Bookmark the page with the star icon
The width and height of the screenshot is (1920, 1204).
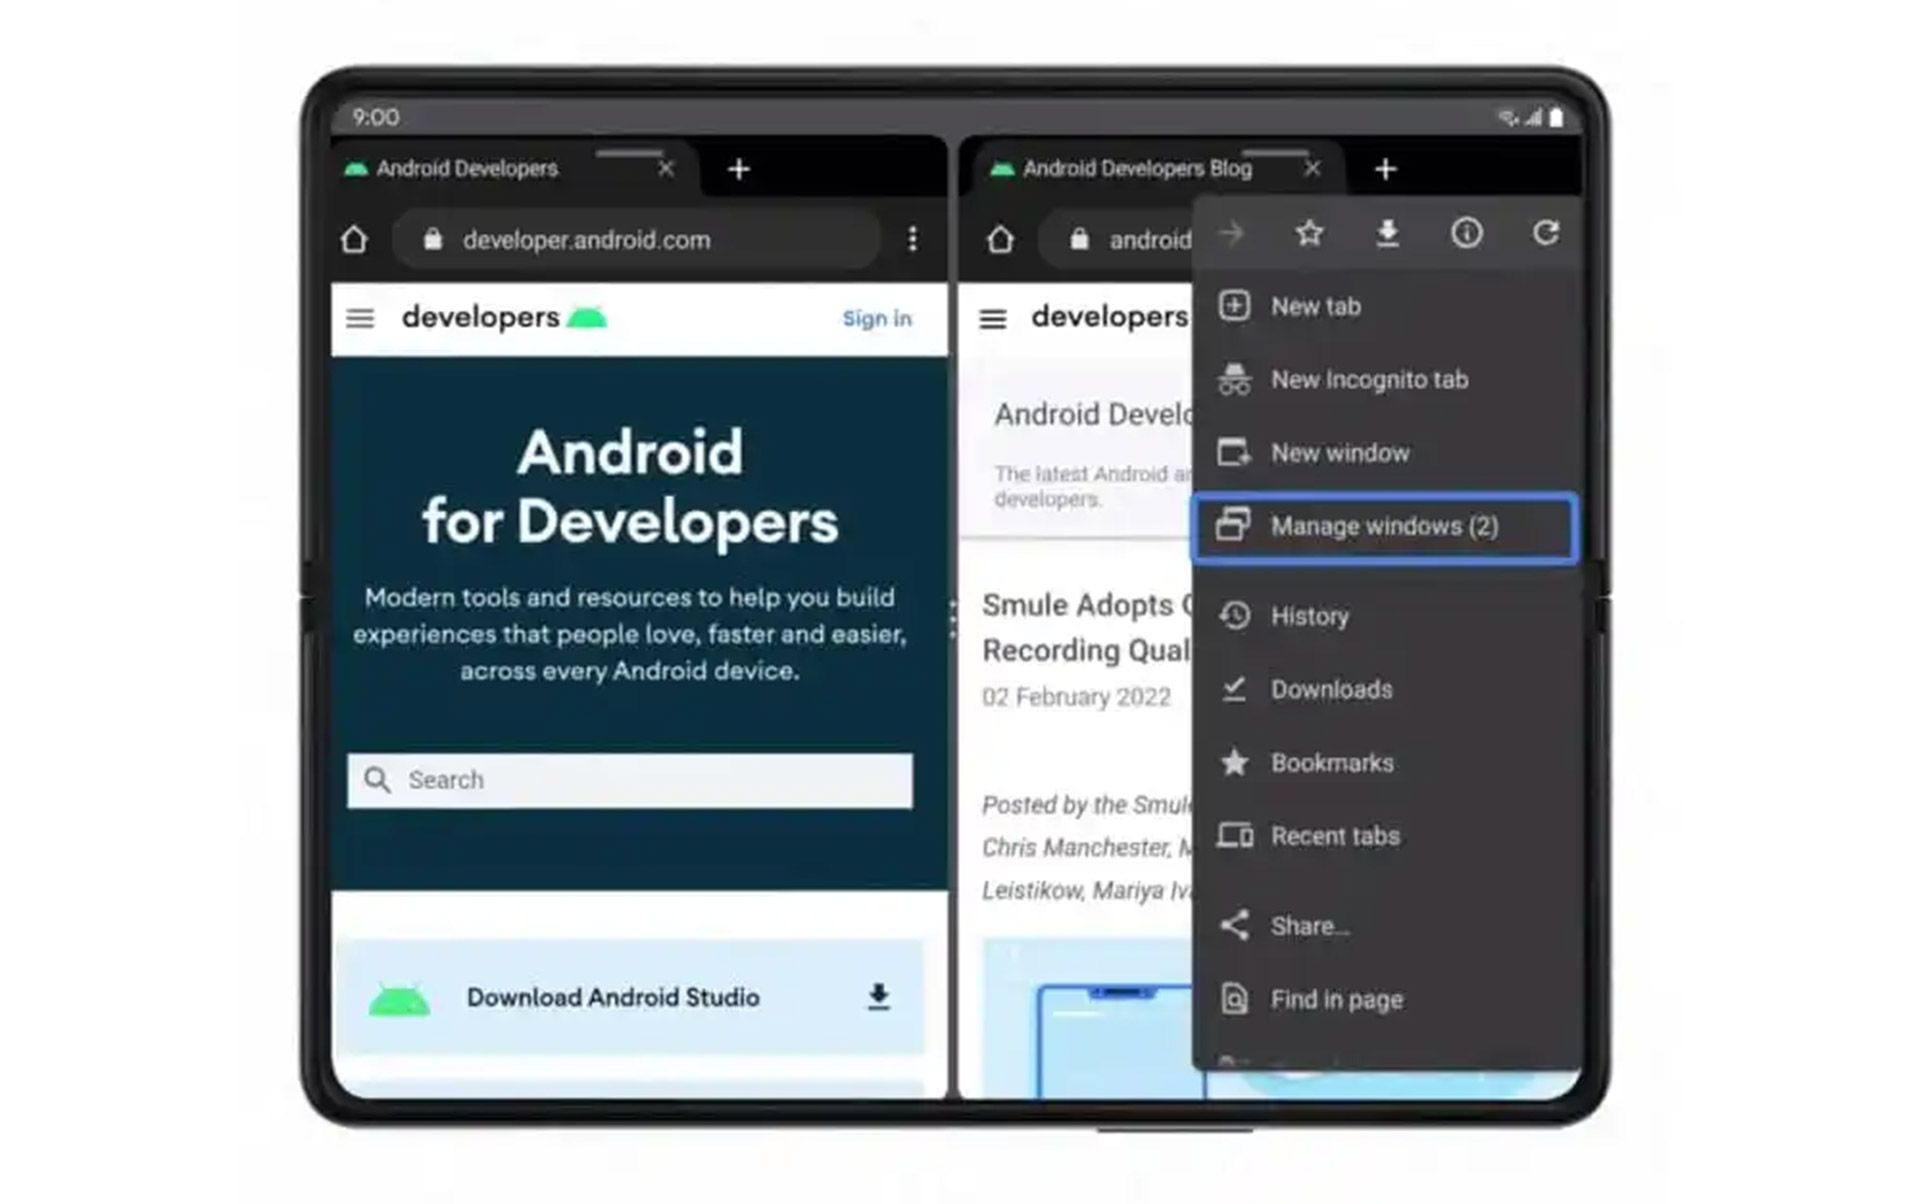point(1309,234)
